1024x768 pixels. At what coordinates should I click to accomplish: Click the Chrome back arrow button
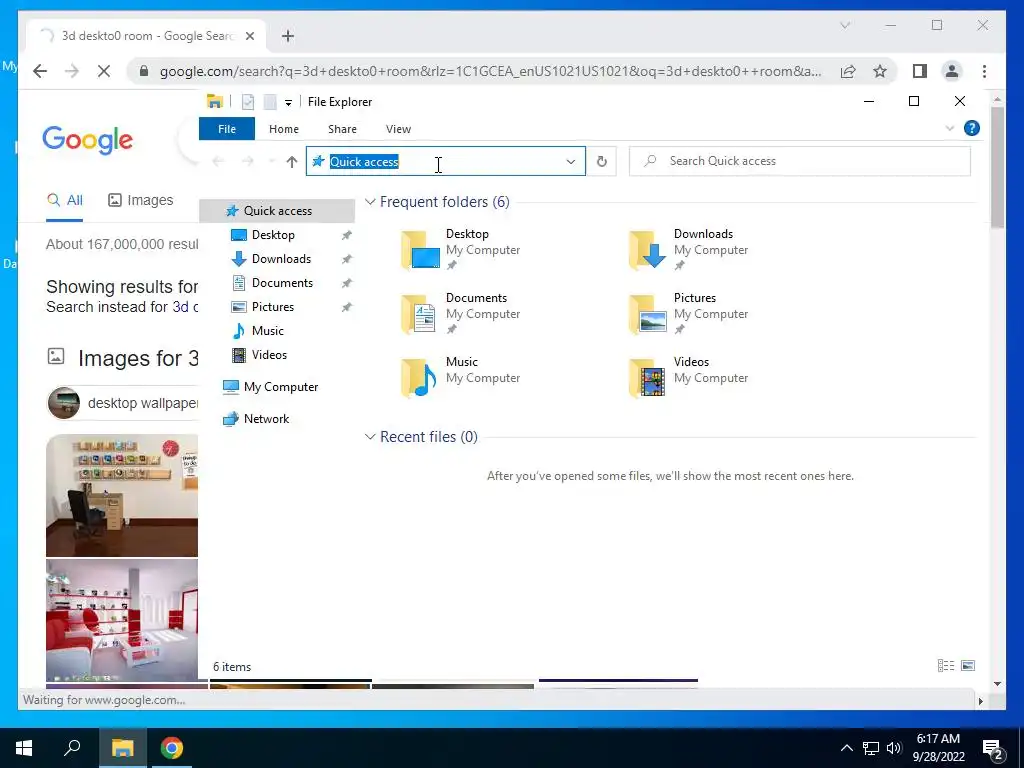point(40,71)
